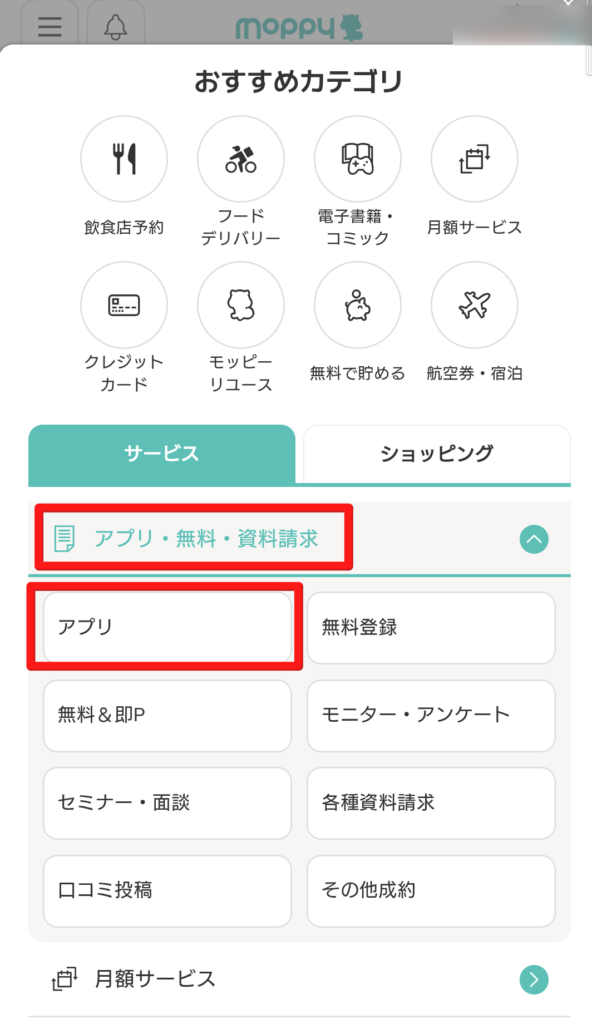The height and width of the screenshot is (1024, 592).
Task: Select the モニター・アンケート survey option
Action: [431, 715]
